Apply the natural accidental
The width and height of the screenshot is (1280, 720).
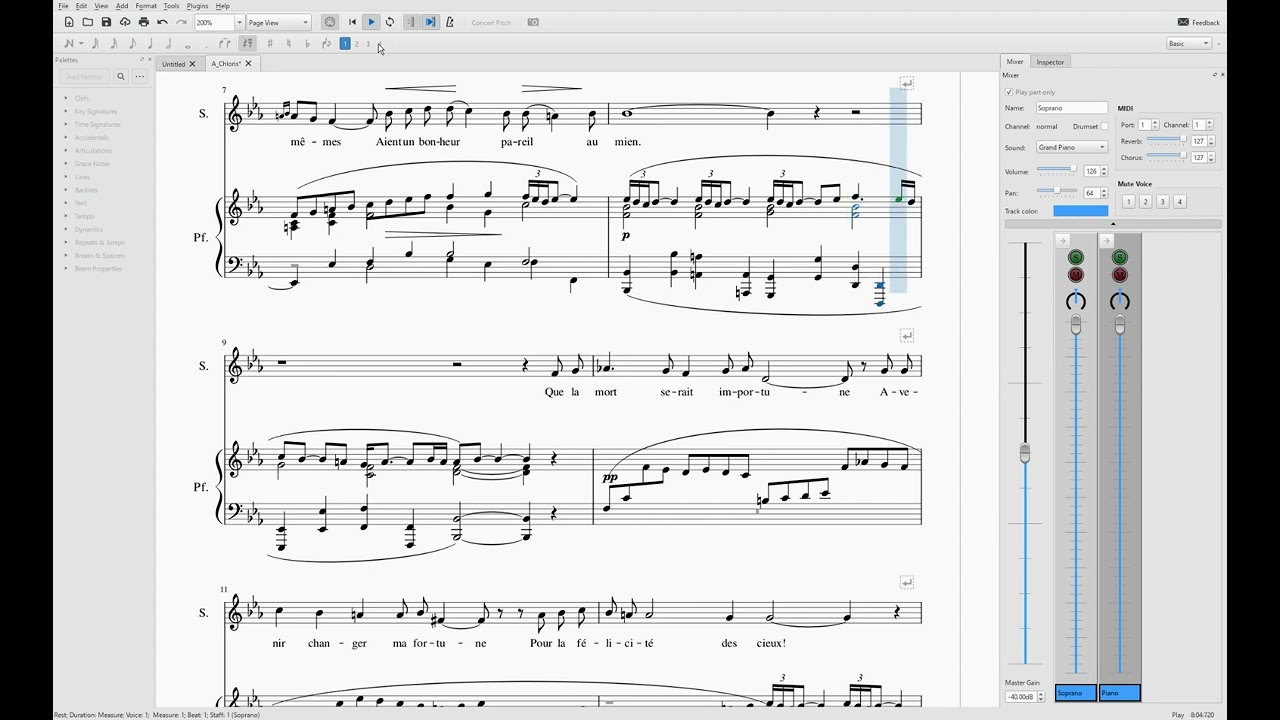289,43
